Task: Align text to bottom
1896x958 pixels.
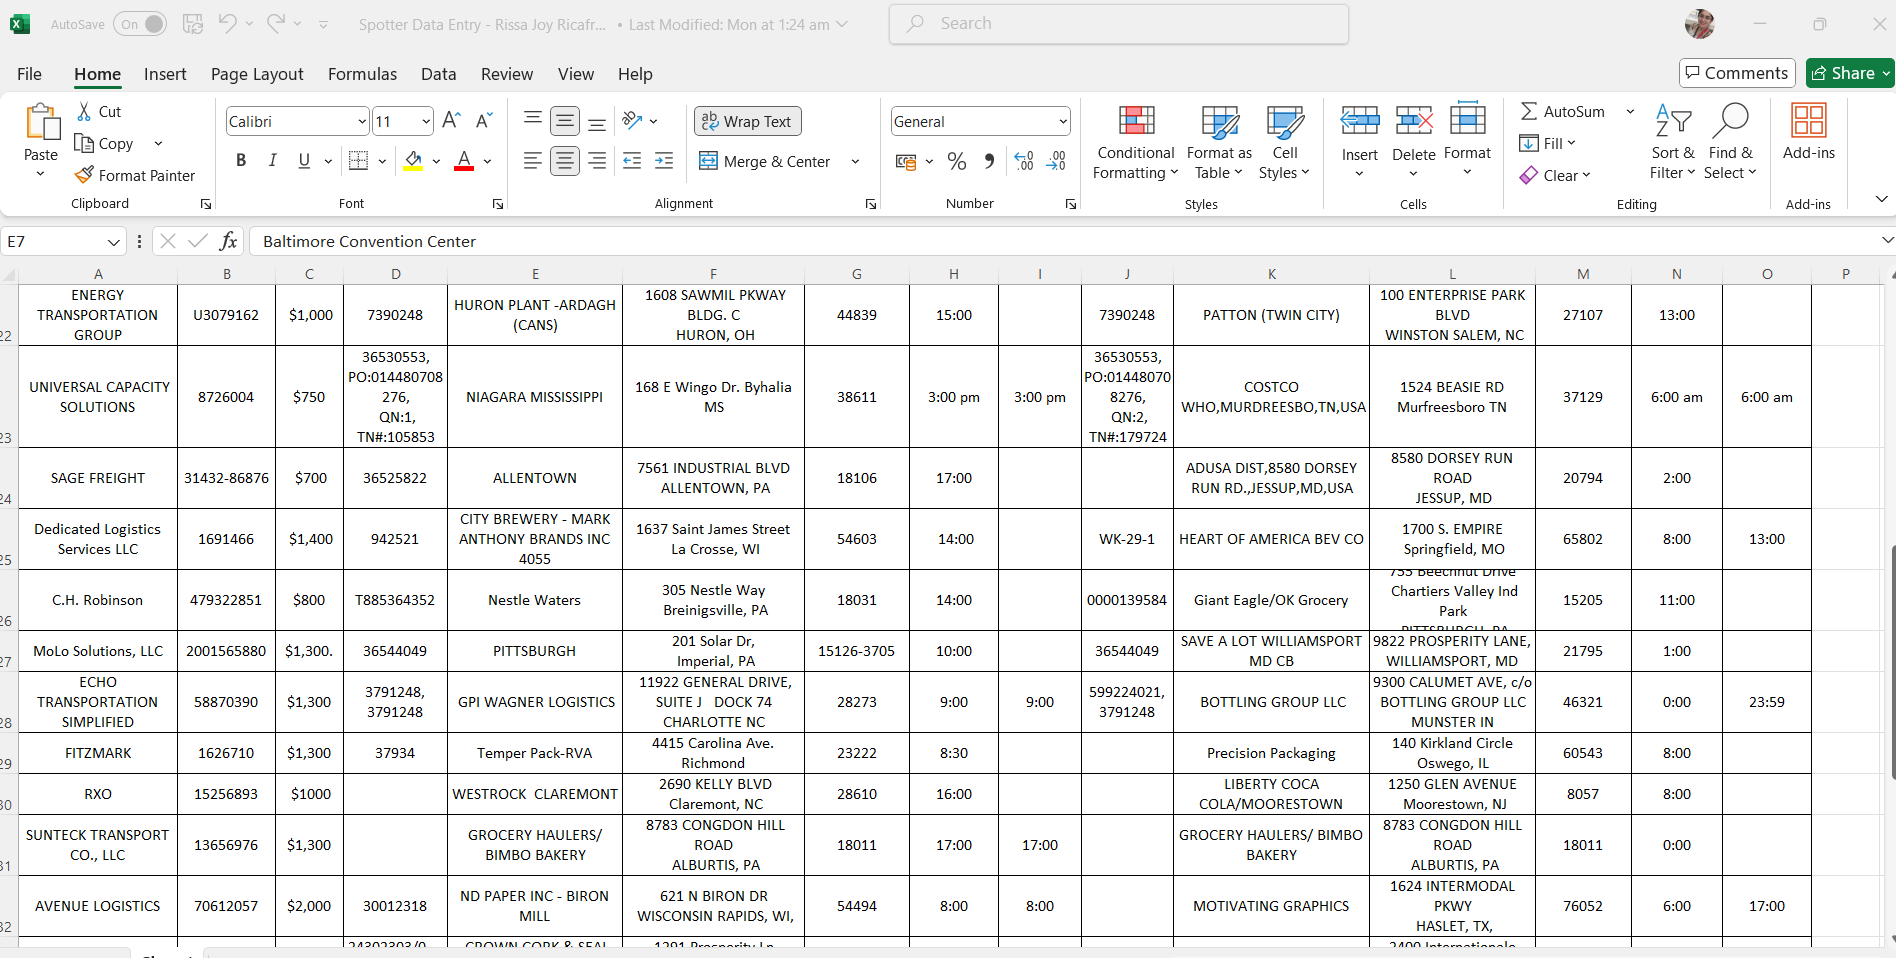Action: coord(597,121)
